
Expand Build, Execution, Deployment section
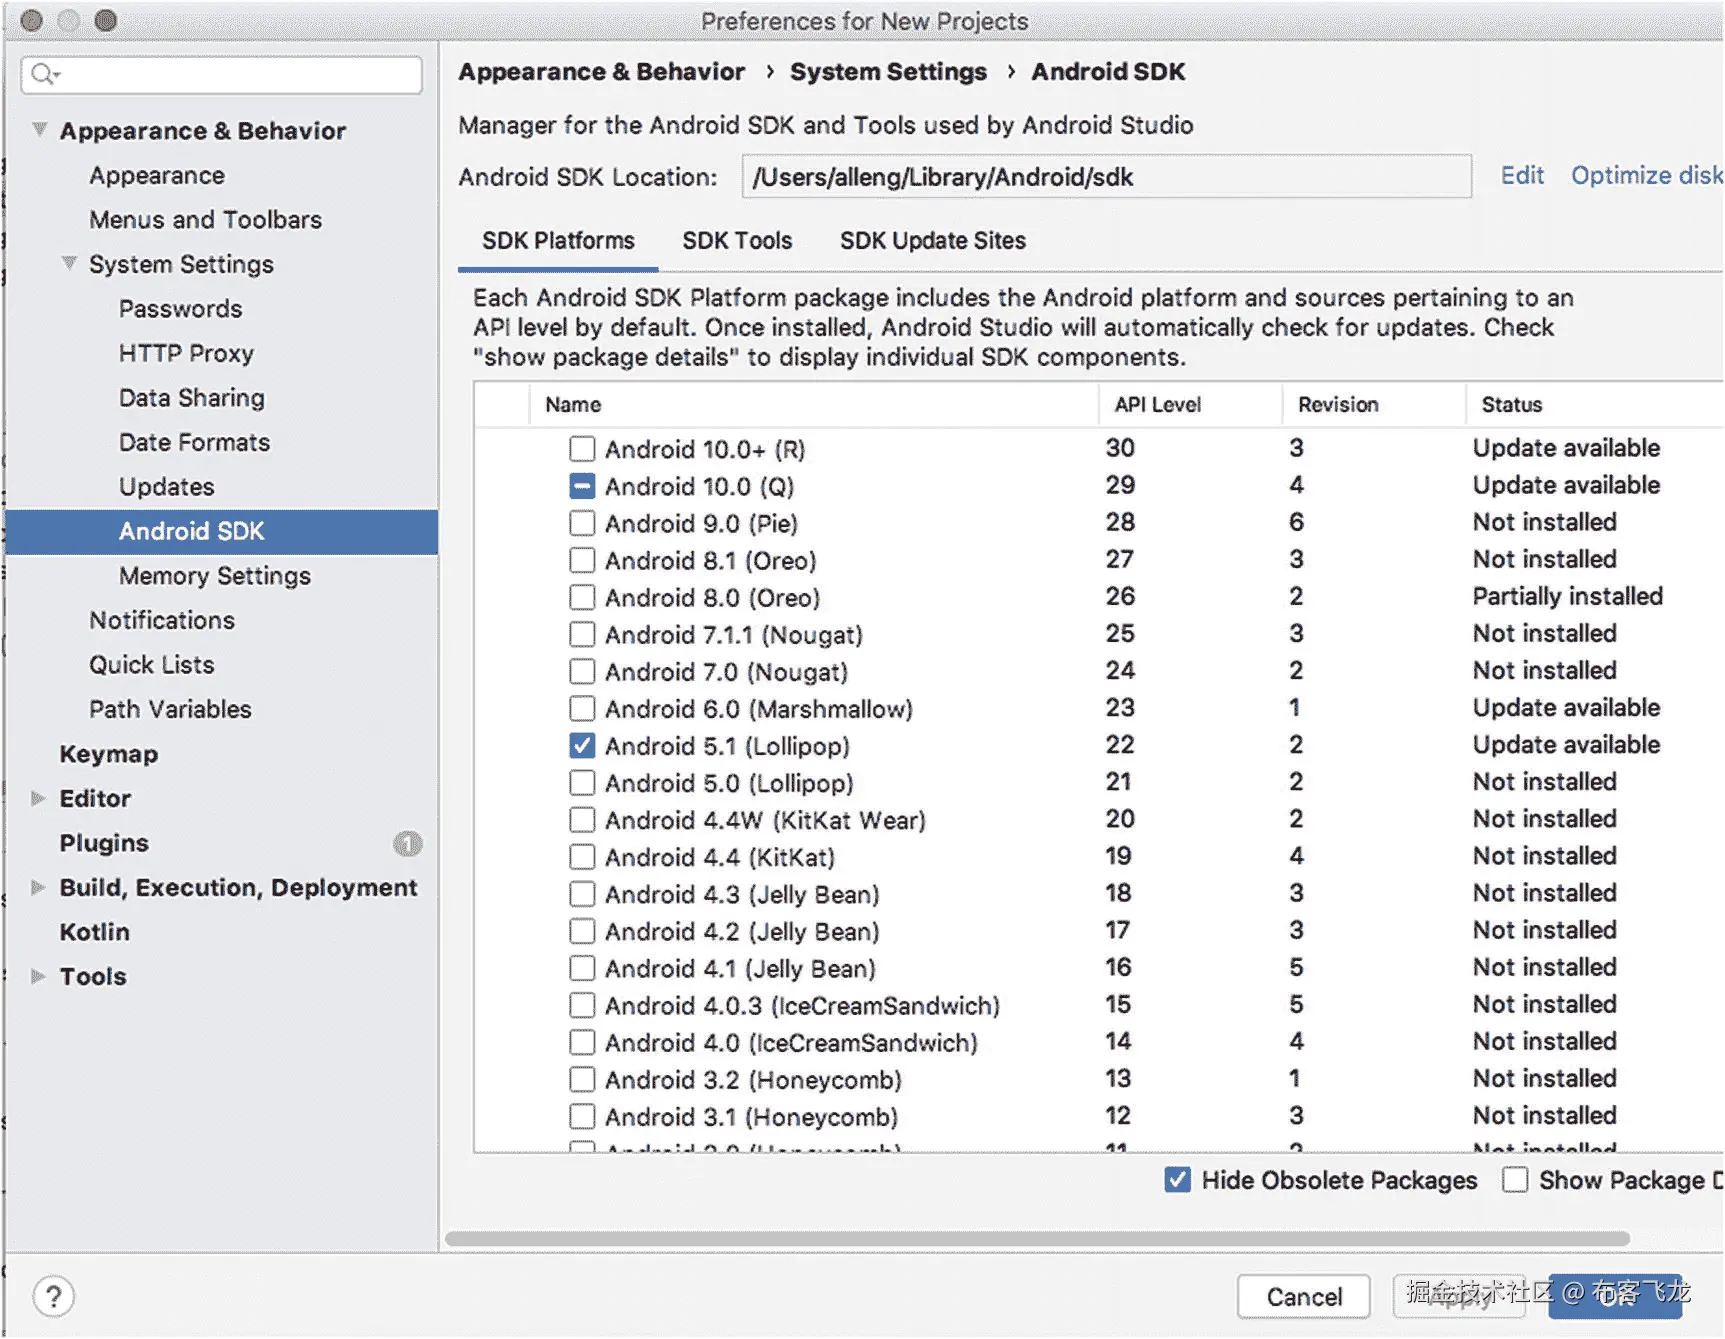(38, 887)
